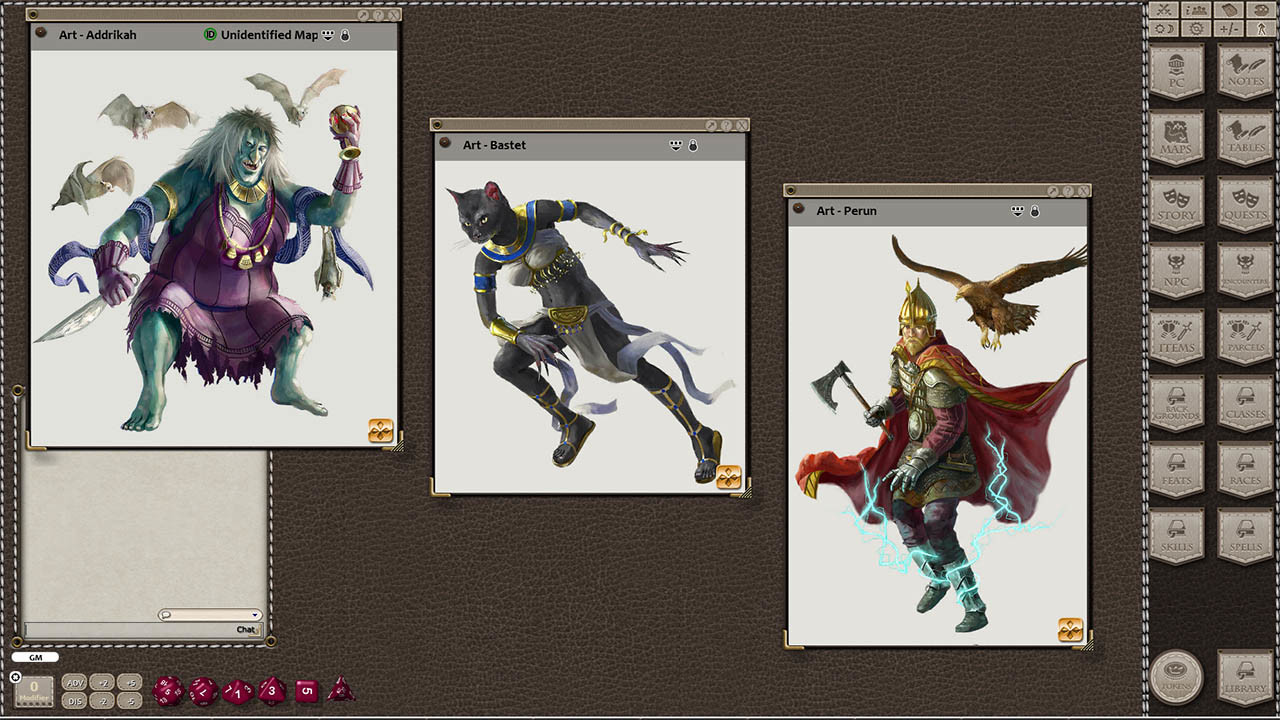The height and width of the screenshot is (720, 1280).
Task: Open the Story records
Action: point(1177,205)
